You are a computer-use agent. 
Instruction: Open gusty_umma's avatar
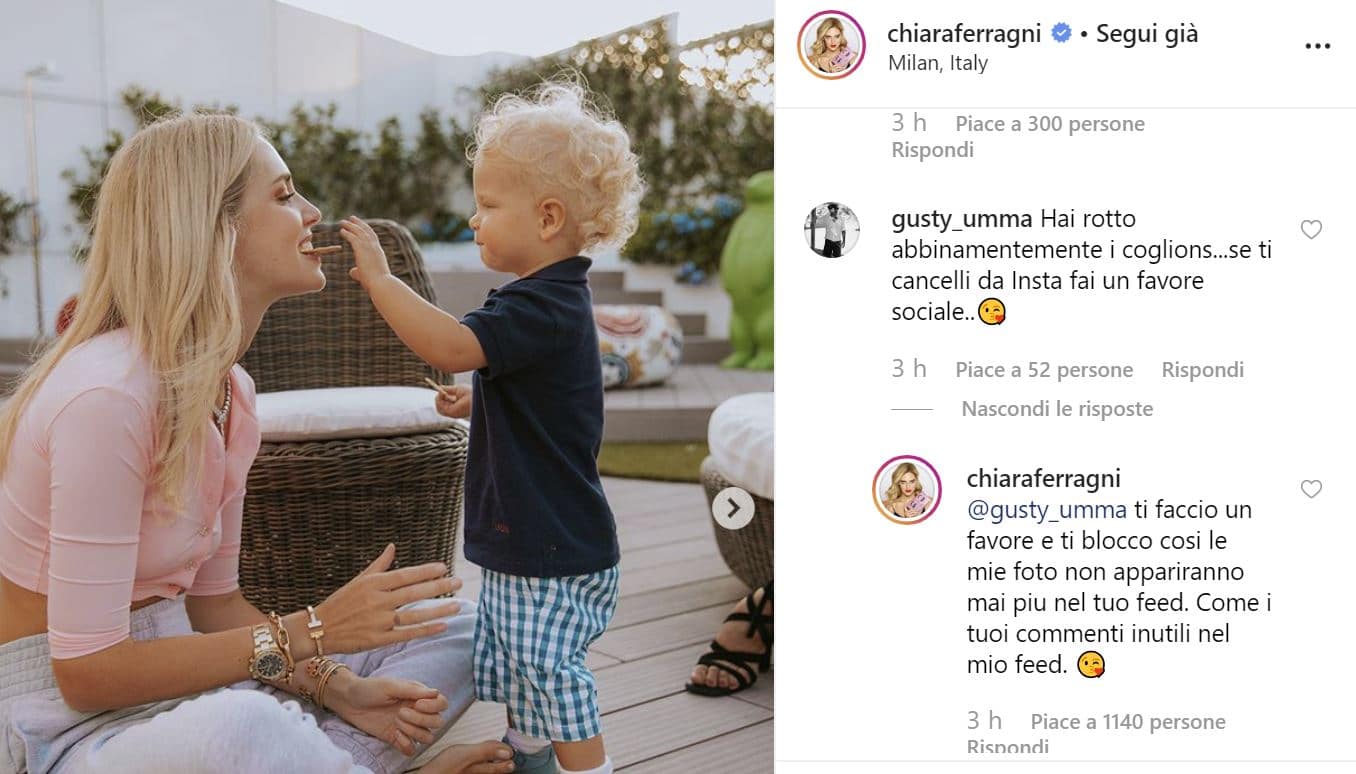tap(832, 230)
